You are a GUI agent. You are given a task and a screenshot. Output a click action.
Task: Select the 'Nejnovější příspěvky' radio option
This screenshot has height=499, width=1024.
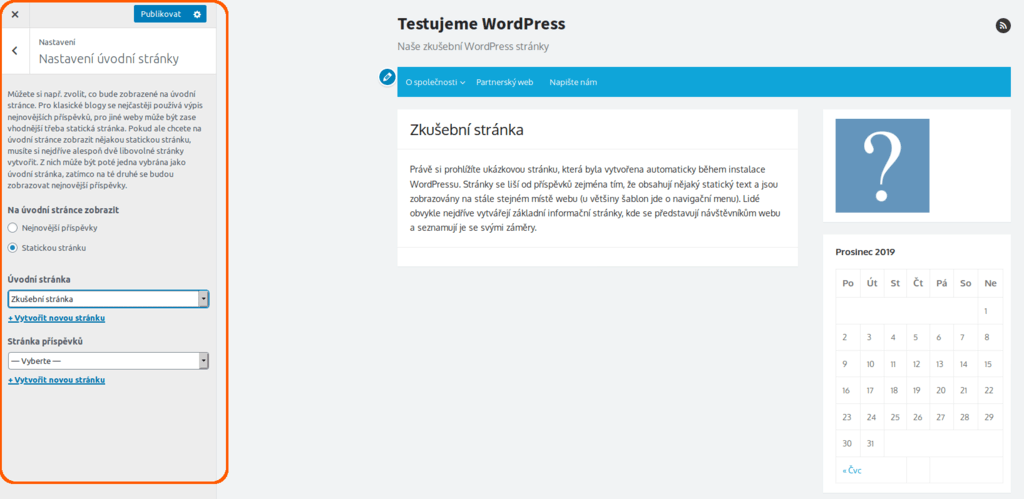pos(13,228)
